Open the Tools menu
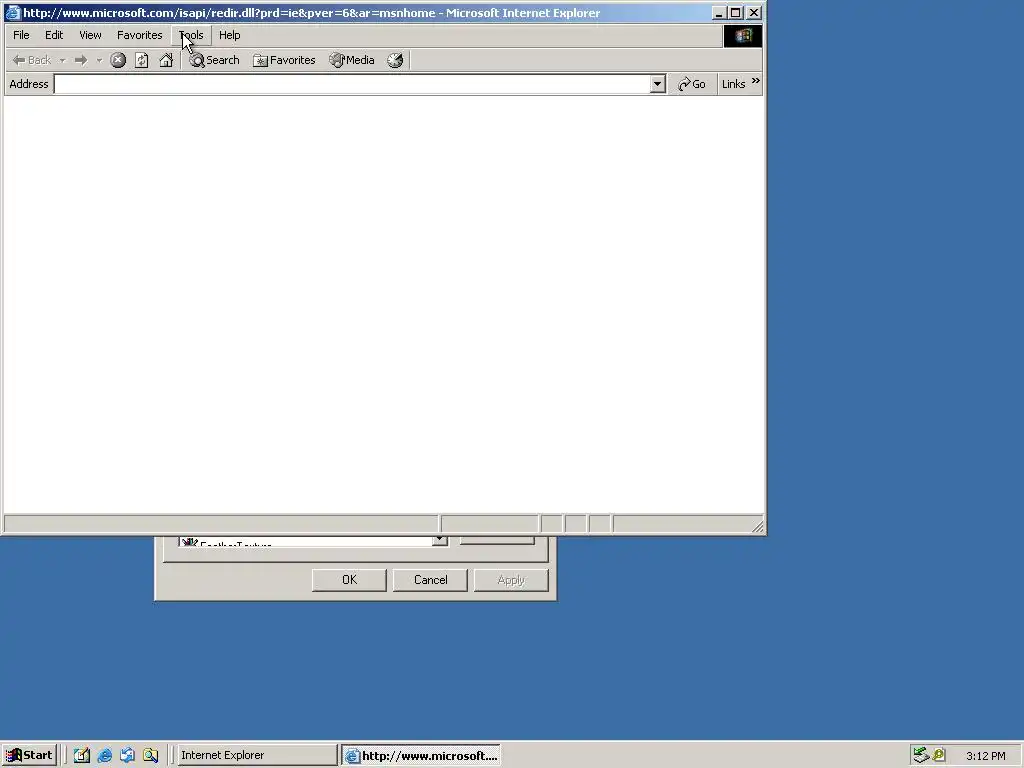This screenshot has width=1024, height=768. coord(191,35)
